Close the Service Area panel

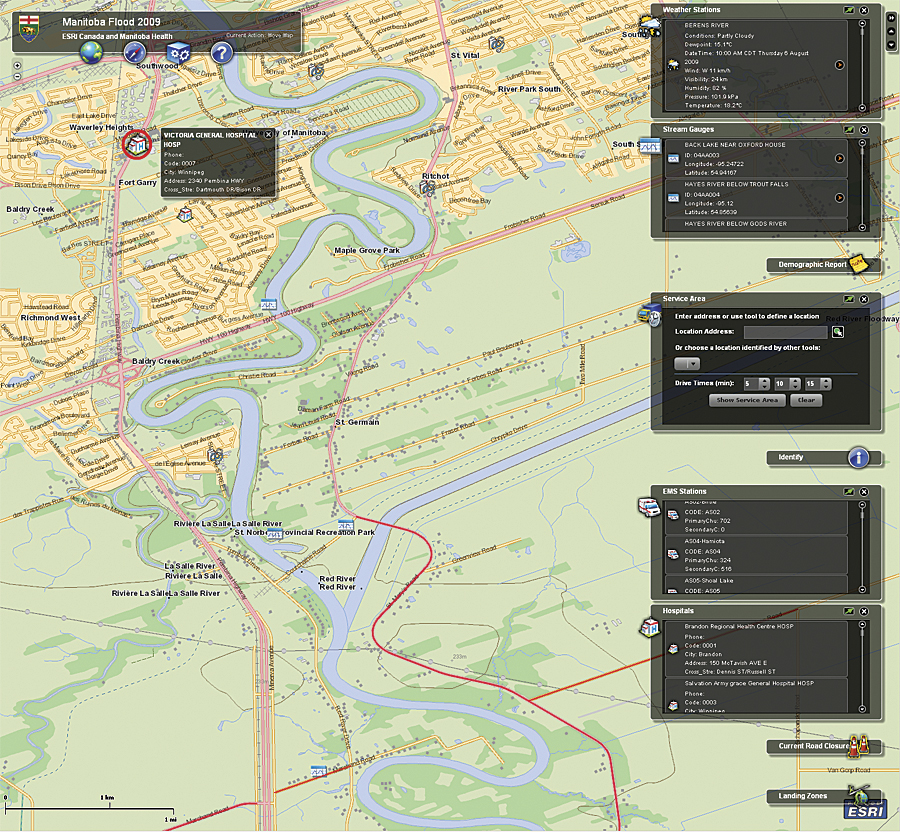pyautogui.click(x=864, y=300)
